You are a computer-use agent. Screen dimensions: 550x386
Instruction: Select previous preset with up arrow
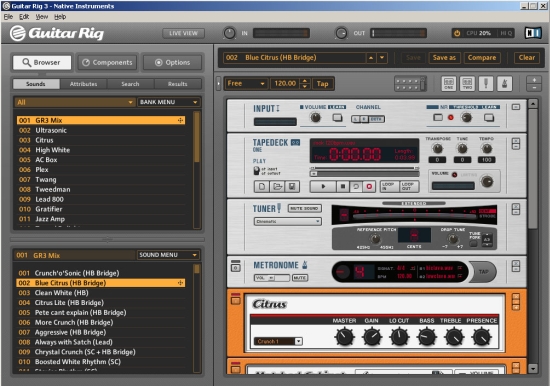click(x=371, y=58)
